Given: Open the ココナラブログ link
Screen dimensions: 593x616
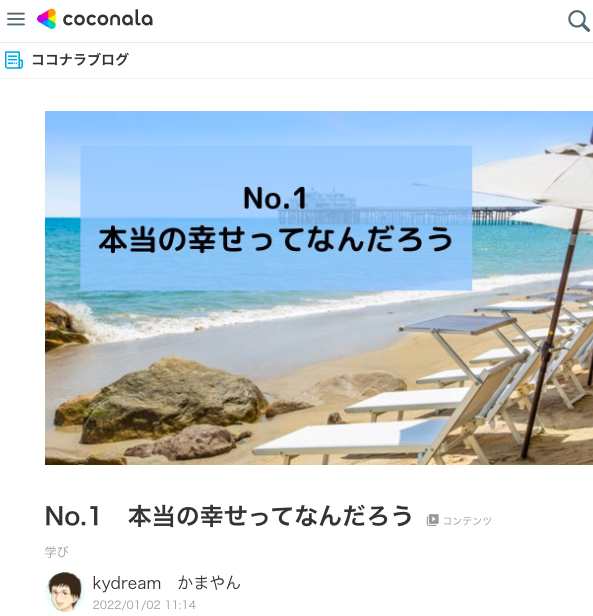Looking at the screenshot, I should [x=80, y=60].
